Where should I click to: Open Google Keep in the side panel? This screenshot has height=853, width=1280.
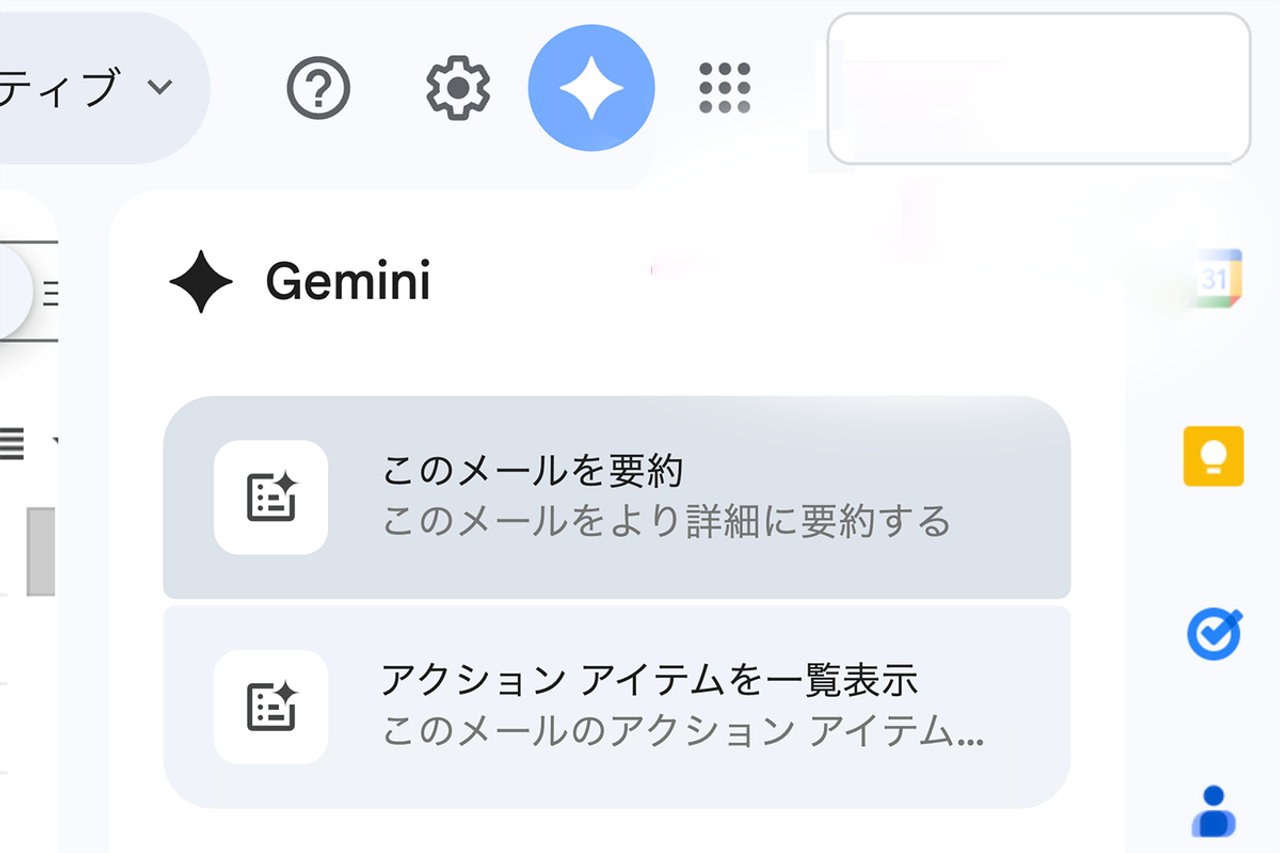[x=1213, y=457]
